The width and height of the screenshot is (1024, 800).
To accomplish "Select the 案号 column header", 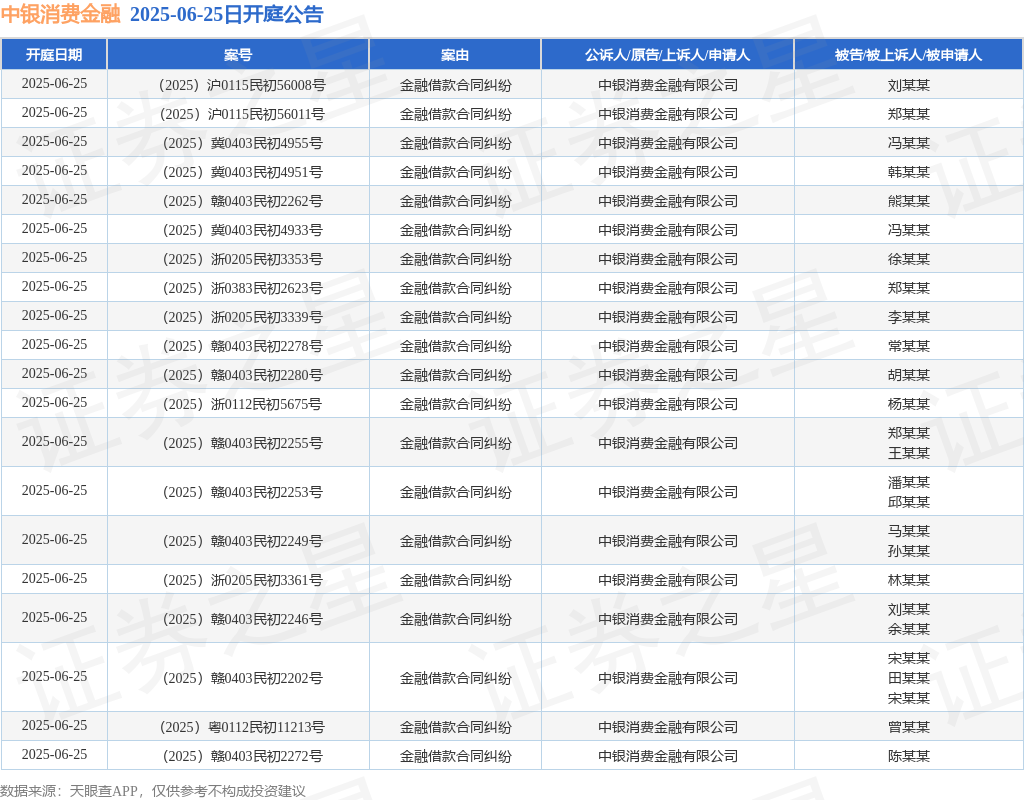I will tap(238, 55).
